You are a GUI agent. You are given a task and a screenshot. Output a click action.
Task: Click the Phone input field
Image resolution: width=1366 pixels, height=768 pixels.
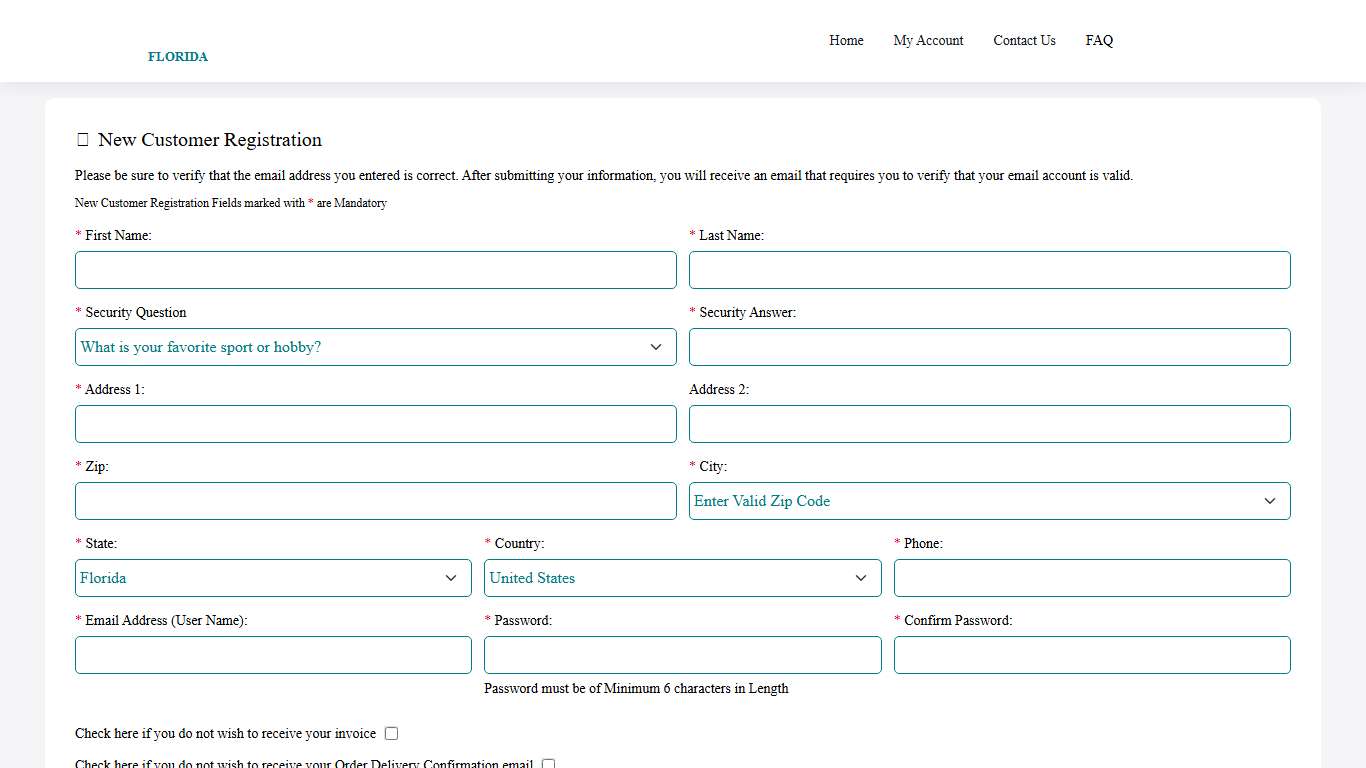pos(1091,577)
